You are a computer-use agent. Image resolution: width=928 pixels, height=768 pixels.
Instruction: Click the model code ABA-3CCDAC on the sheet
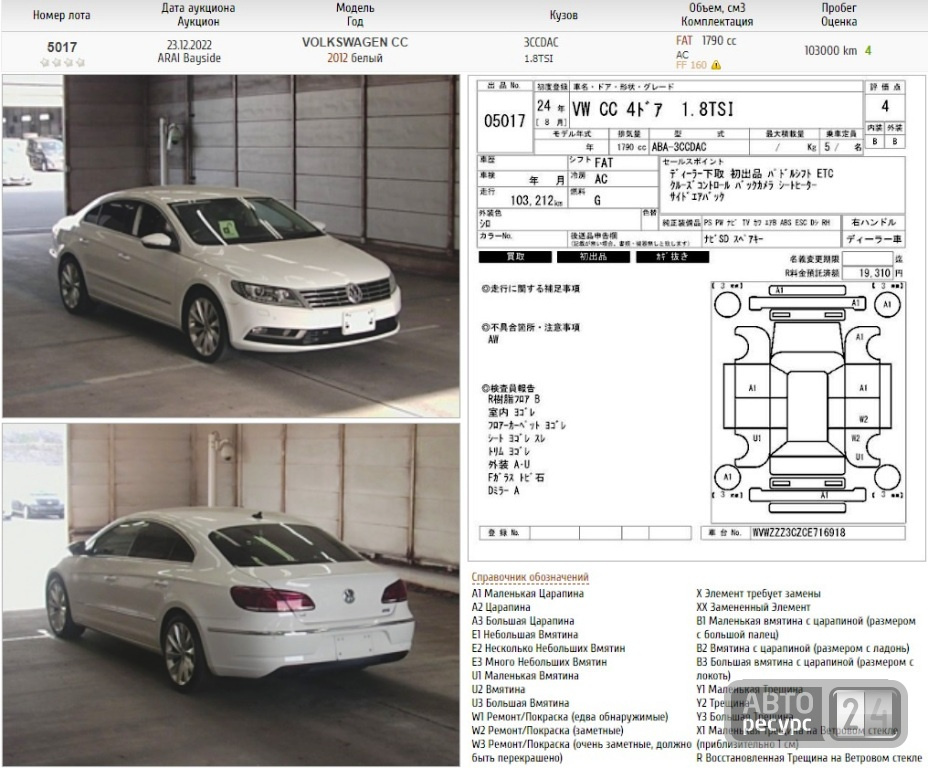click(679, 147)
